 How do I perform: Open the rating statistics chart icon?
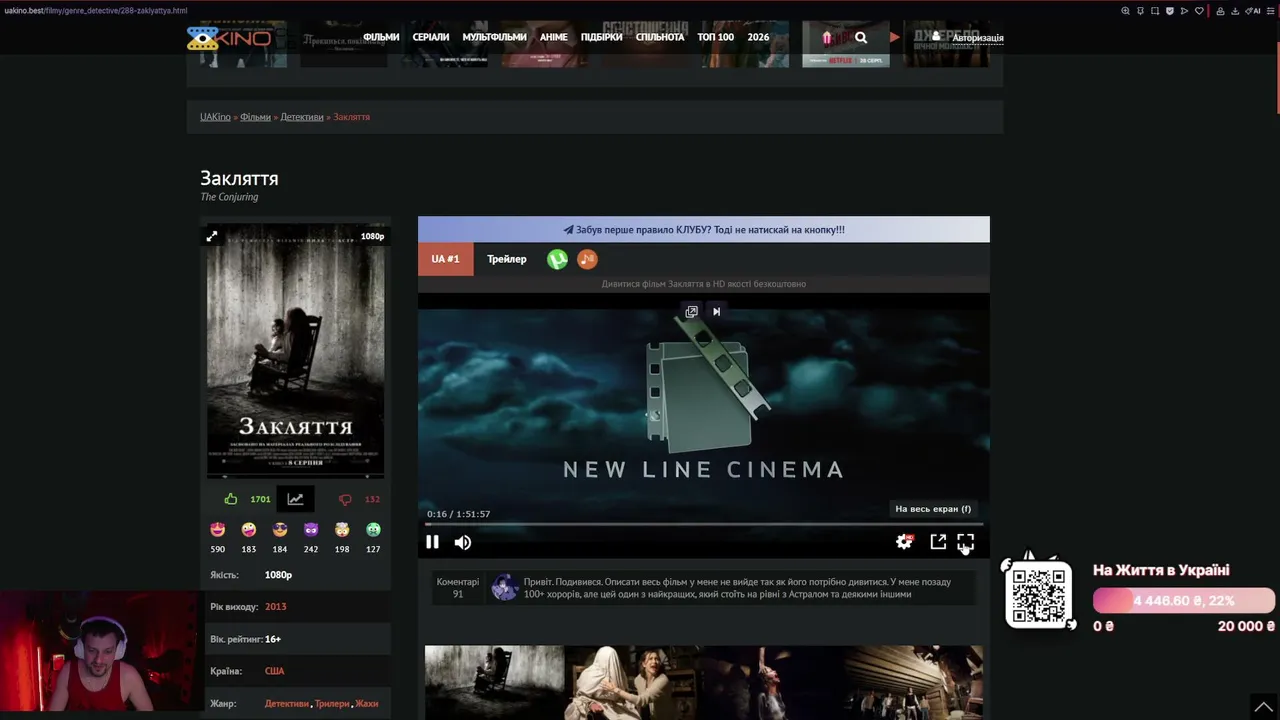(x=295, y=499)
